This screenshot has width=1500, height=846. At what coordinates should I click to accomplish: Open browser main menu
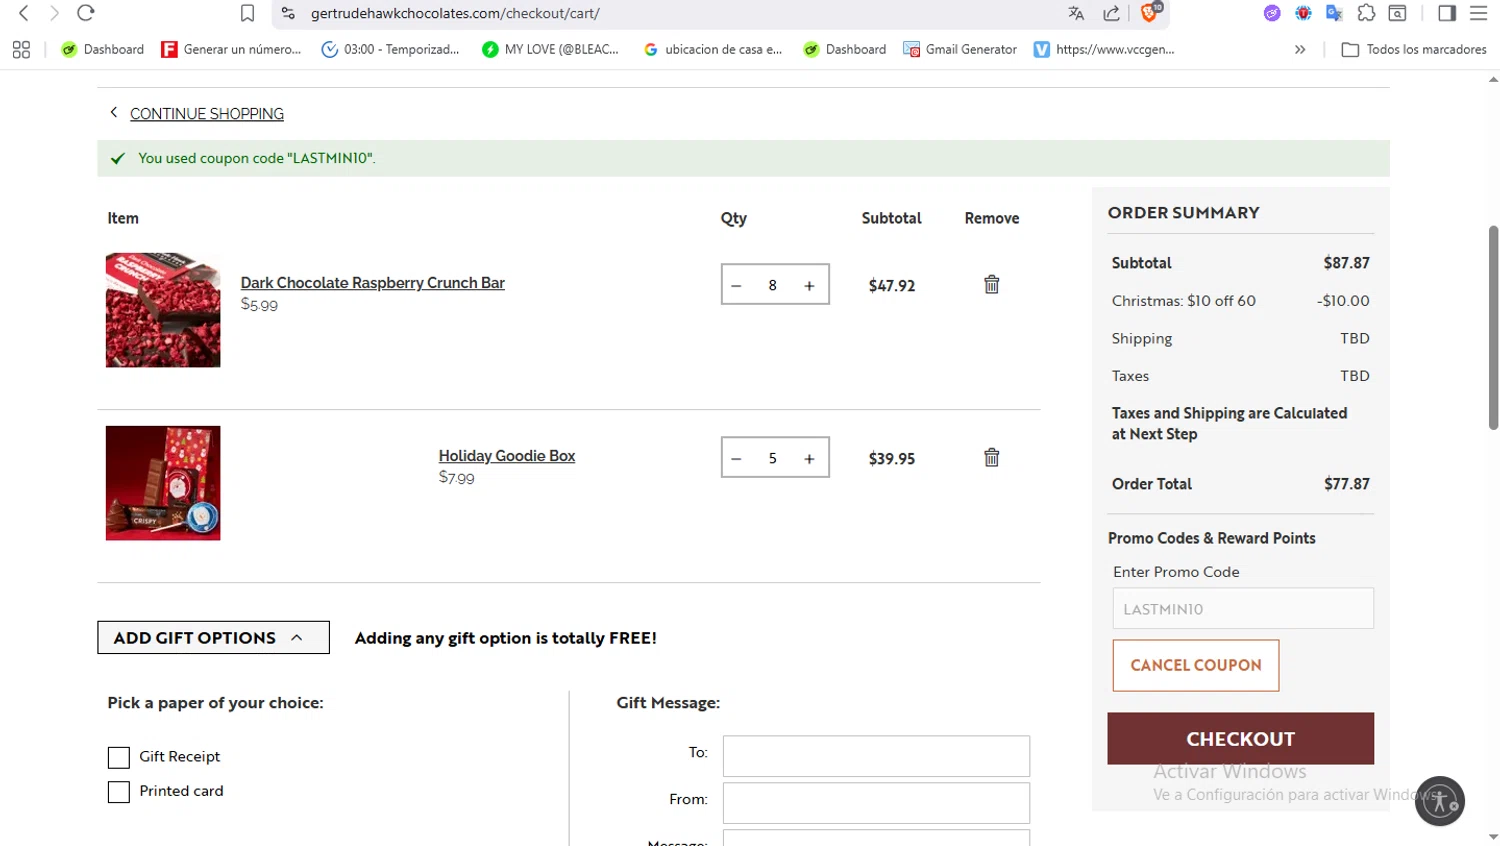coord(1478,13)
